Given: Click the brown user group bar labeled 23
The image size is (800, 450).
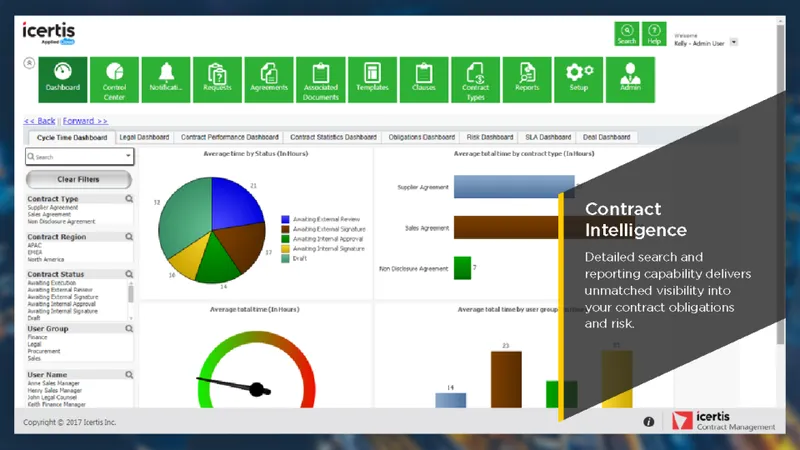Looking at the screenshot, I should click(506, 379).
